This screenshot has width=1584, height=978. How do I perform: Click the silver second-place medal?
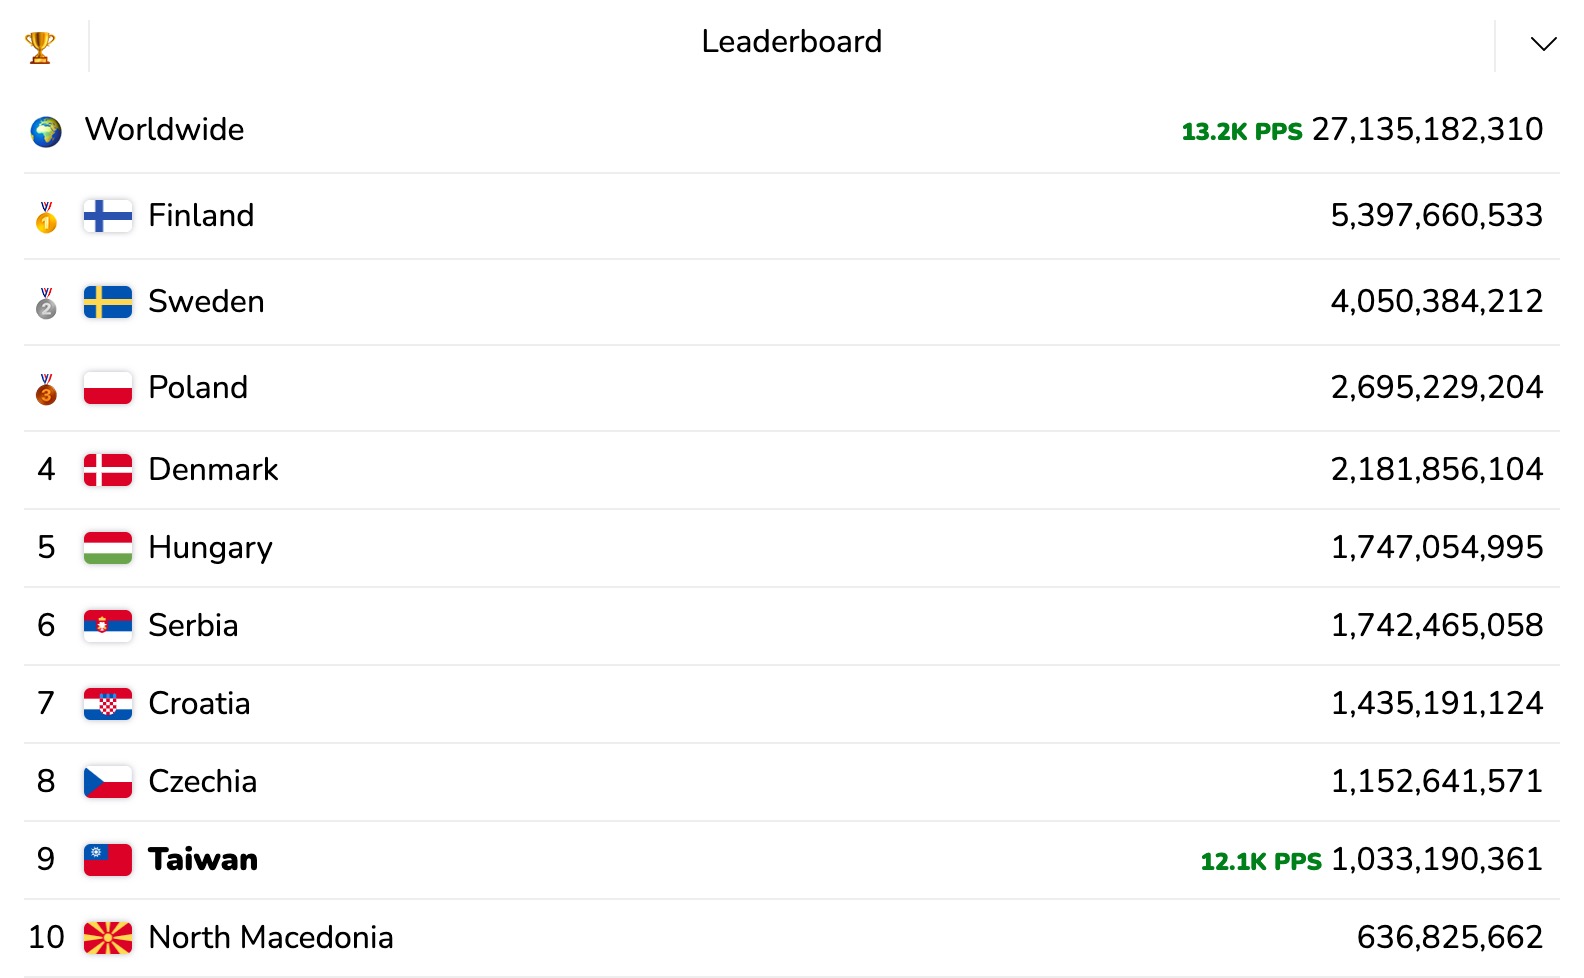coord(46,303)
